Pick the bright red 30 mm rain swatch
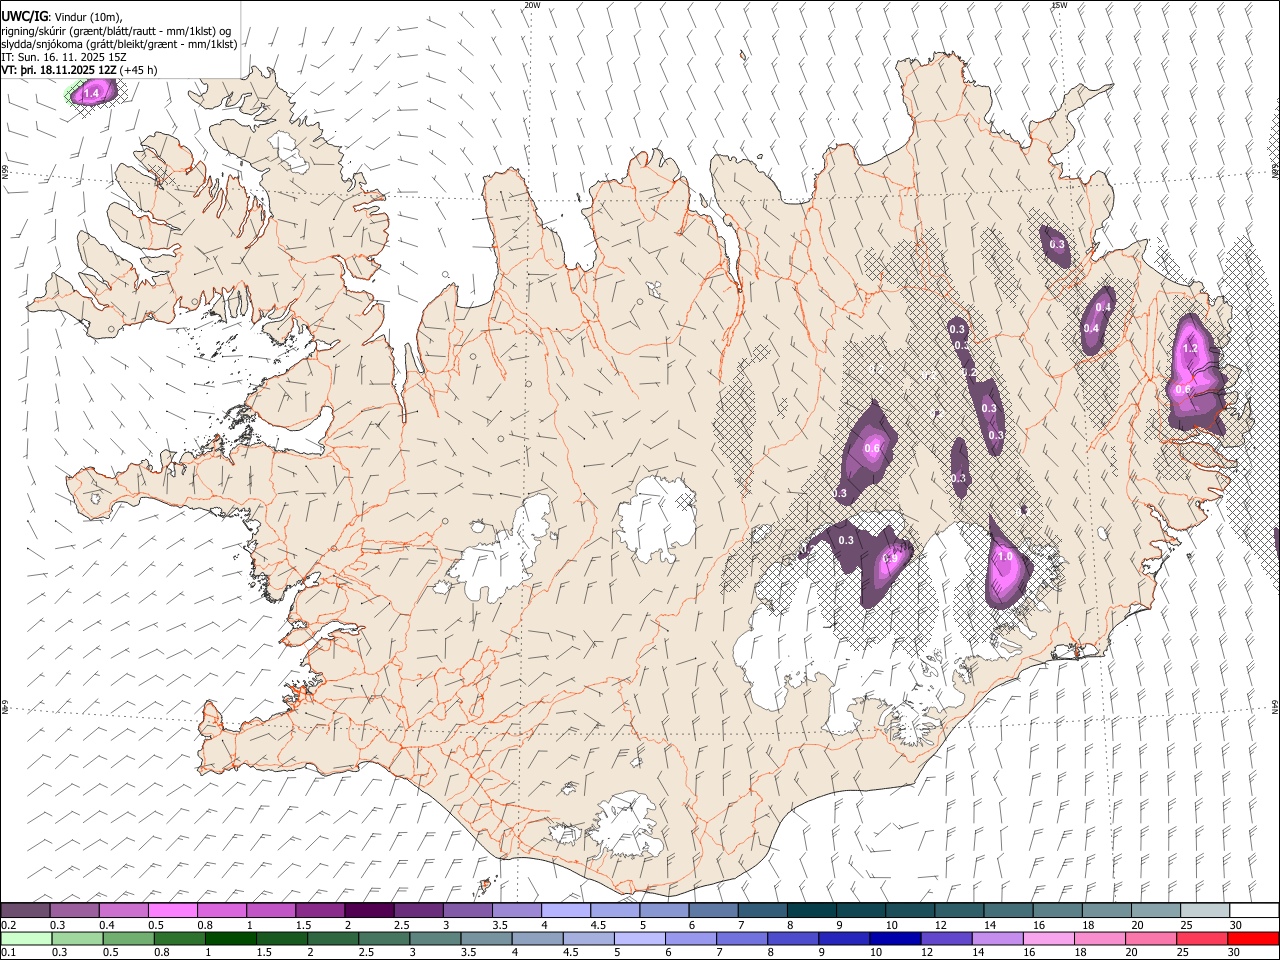1280x960 pixels. (1252, 938)
